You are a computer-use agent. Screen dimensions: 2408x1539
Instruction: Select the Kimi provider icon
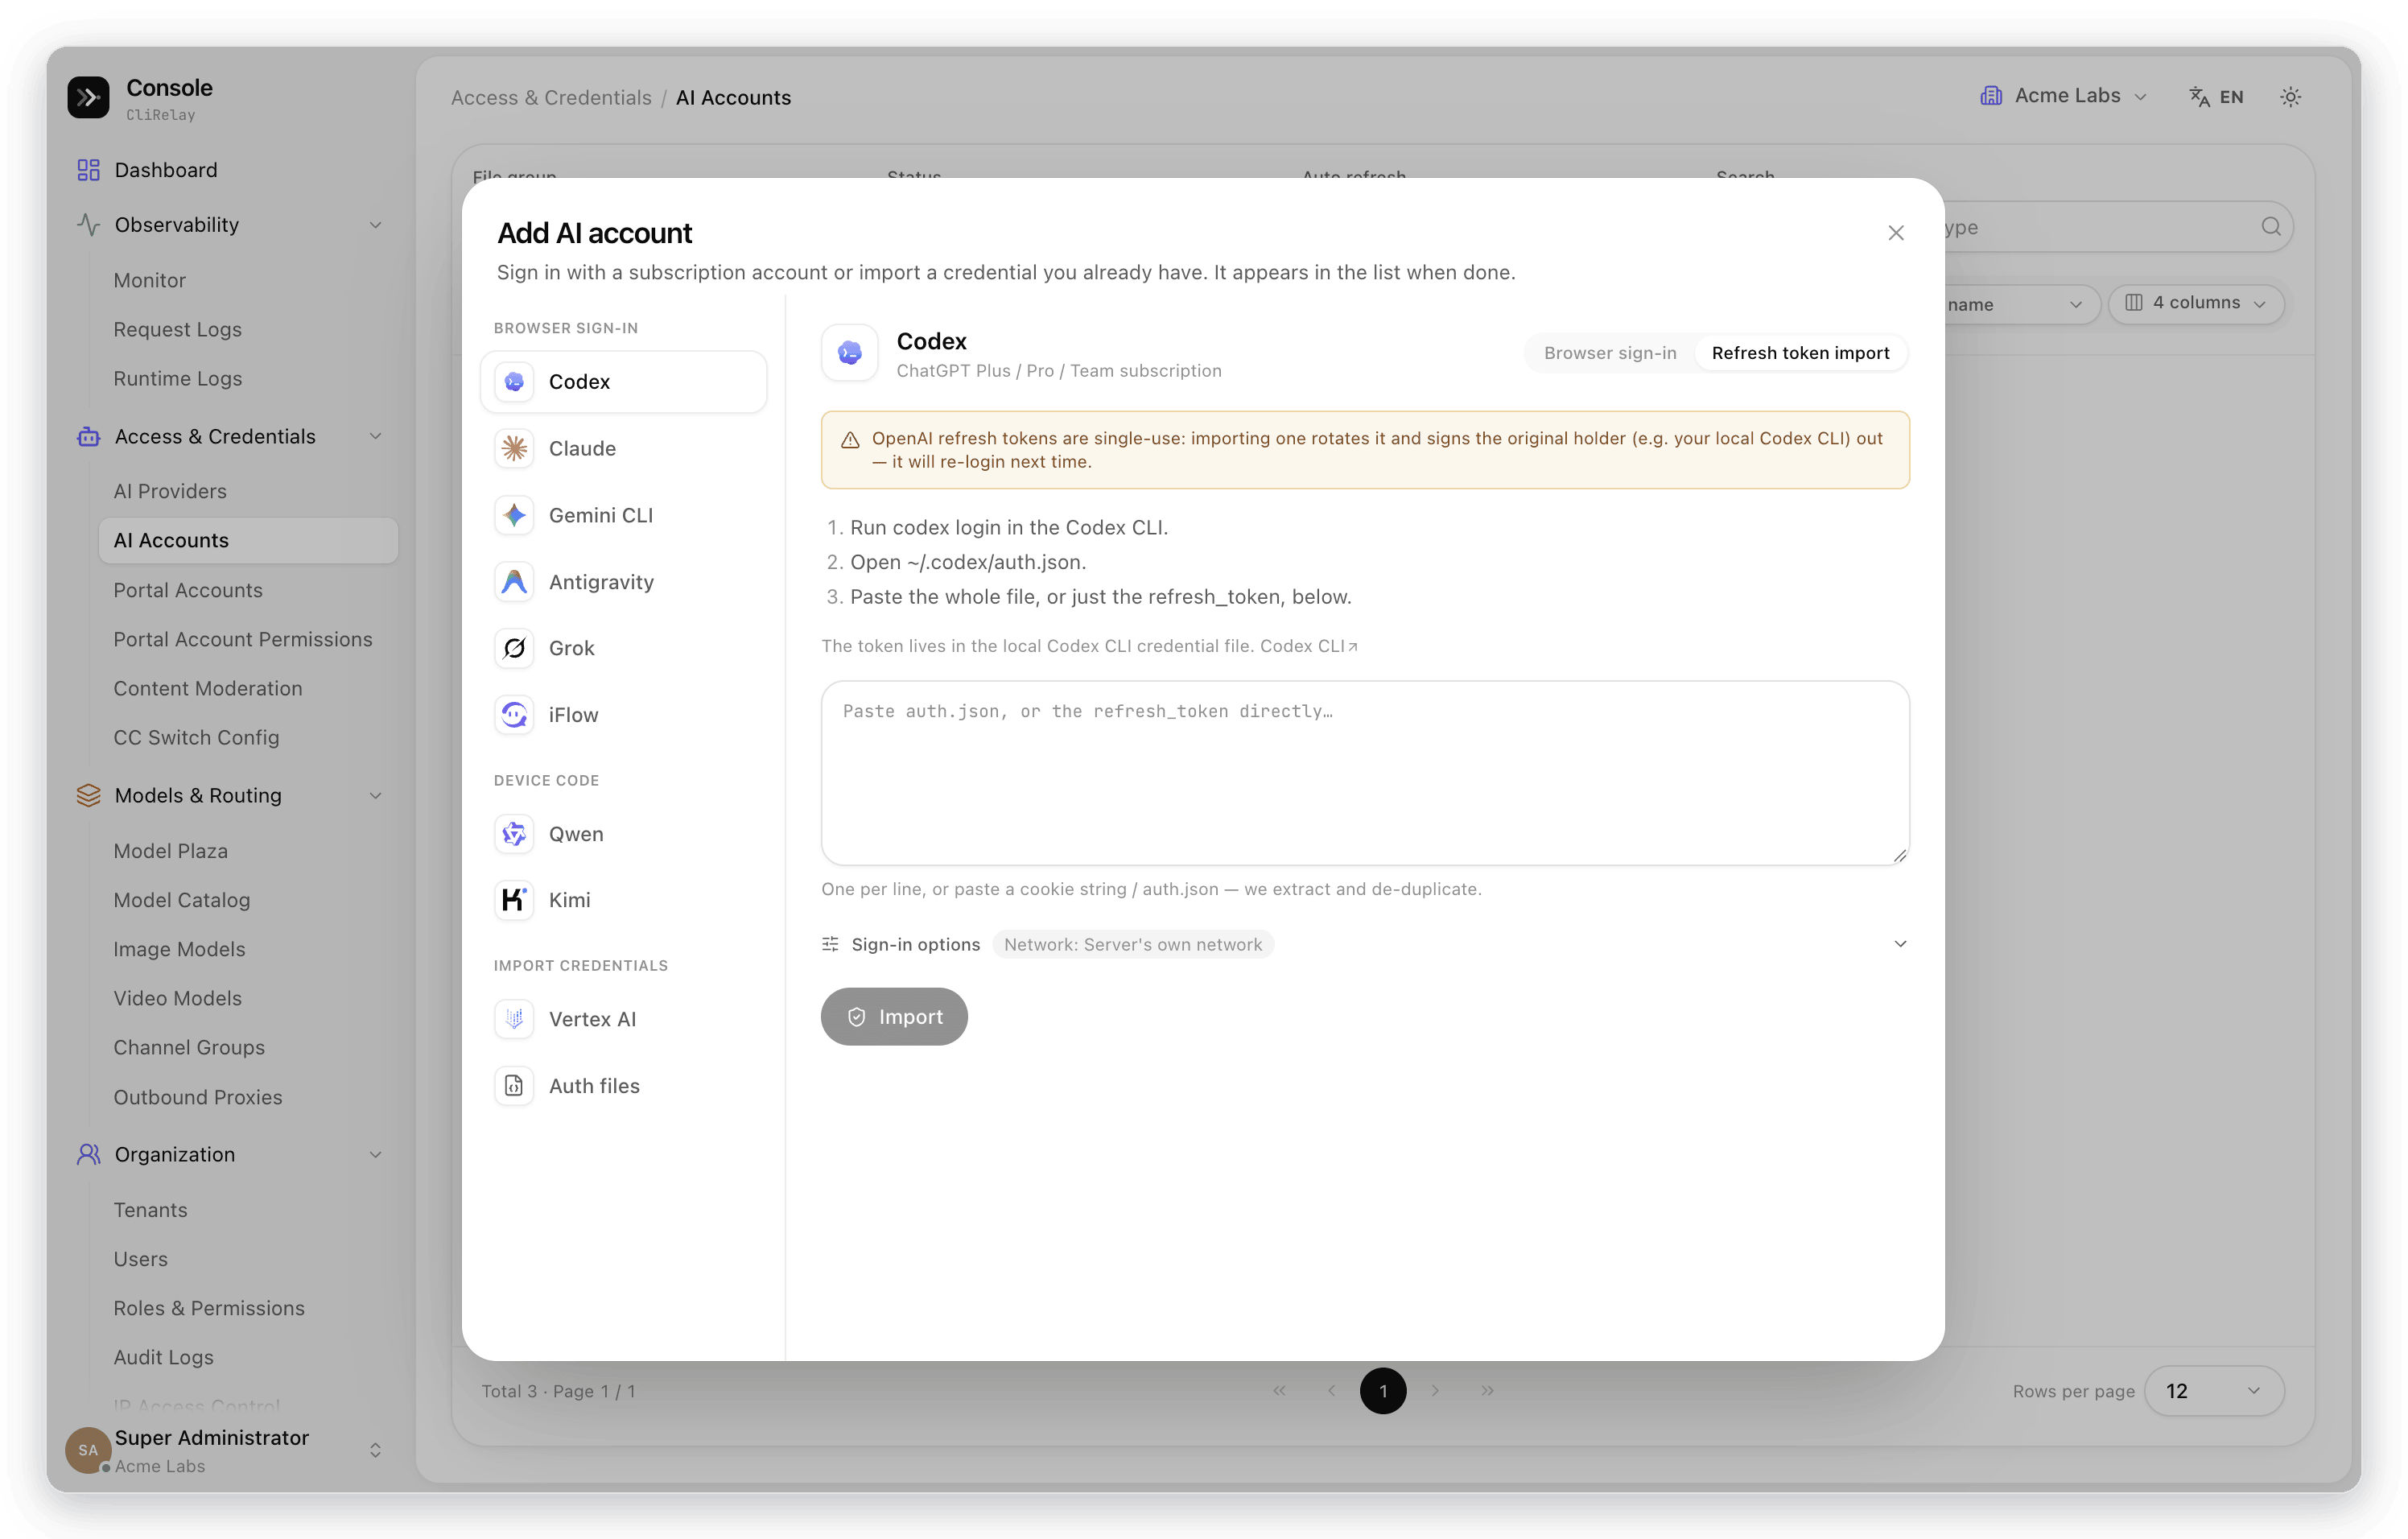(x=514, y=899)
